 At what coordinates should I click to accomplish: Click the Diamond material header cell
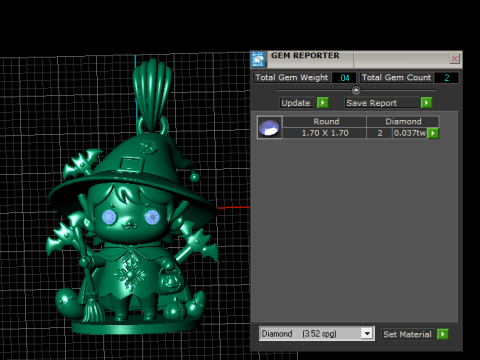(x=403, y=121)
